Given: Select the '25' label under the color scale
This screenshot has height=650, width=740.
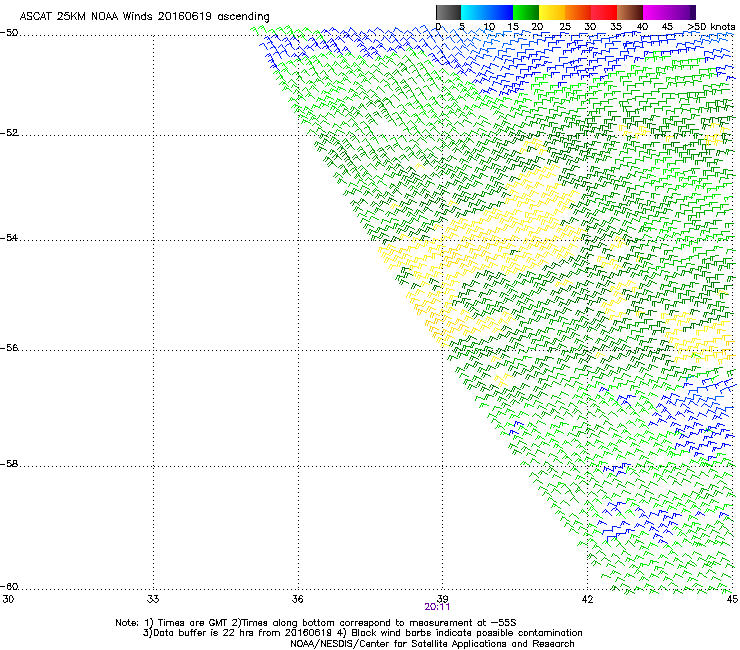Looking at the screenshot, I should pyautogui.click(x=565, y=27).
